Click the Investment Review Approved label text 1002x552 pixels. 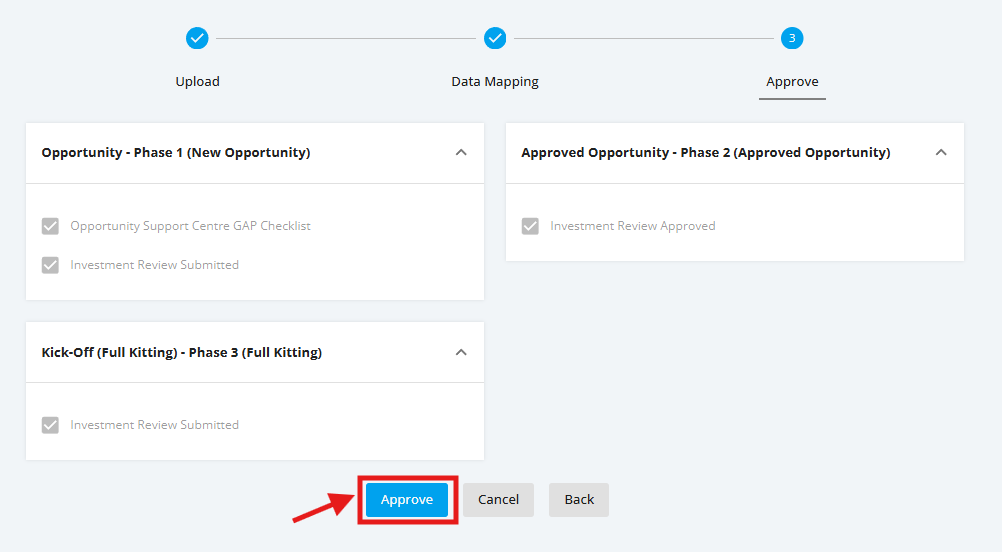[x=633, y=226]
